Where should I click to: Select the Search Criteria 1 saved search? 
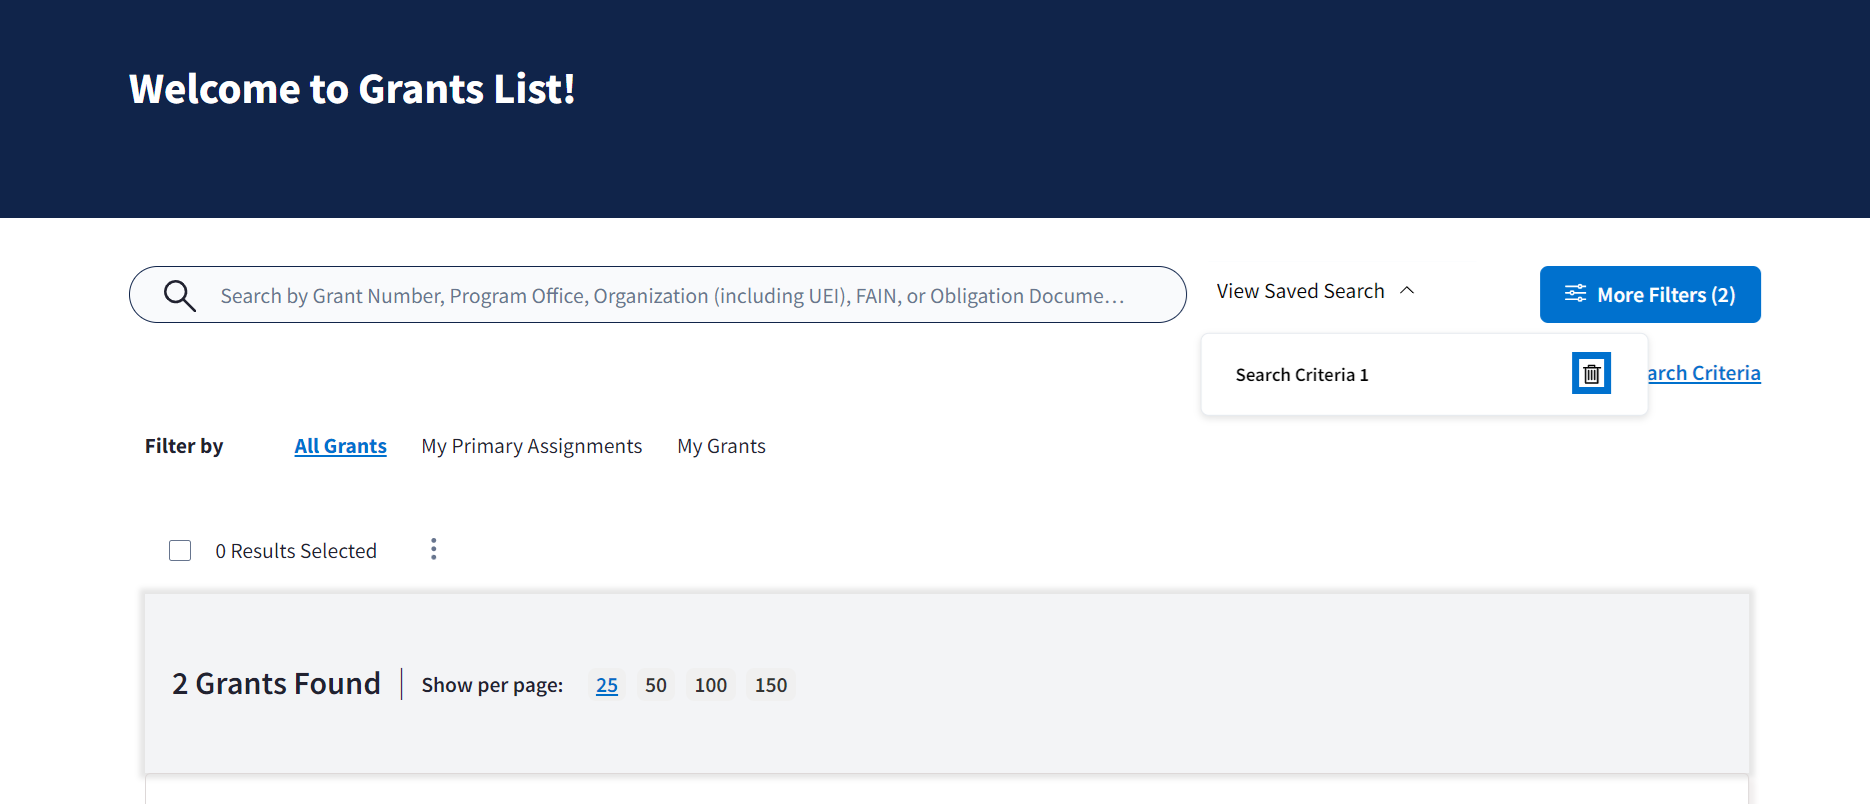pos(1301,375)
